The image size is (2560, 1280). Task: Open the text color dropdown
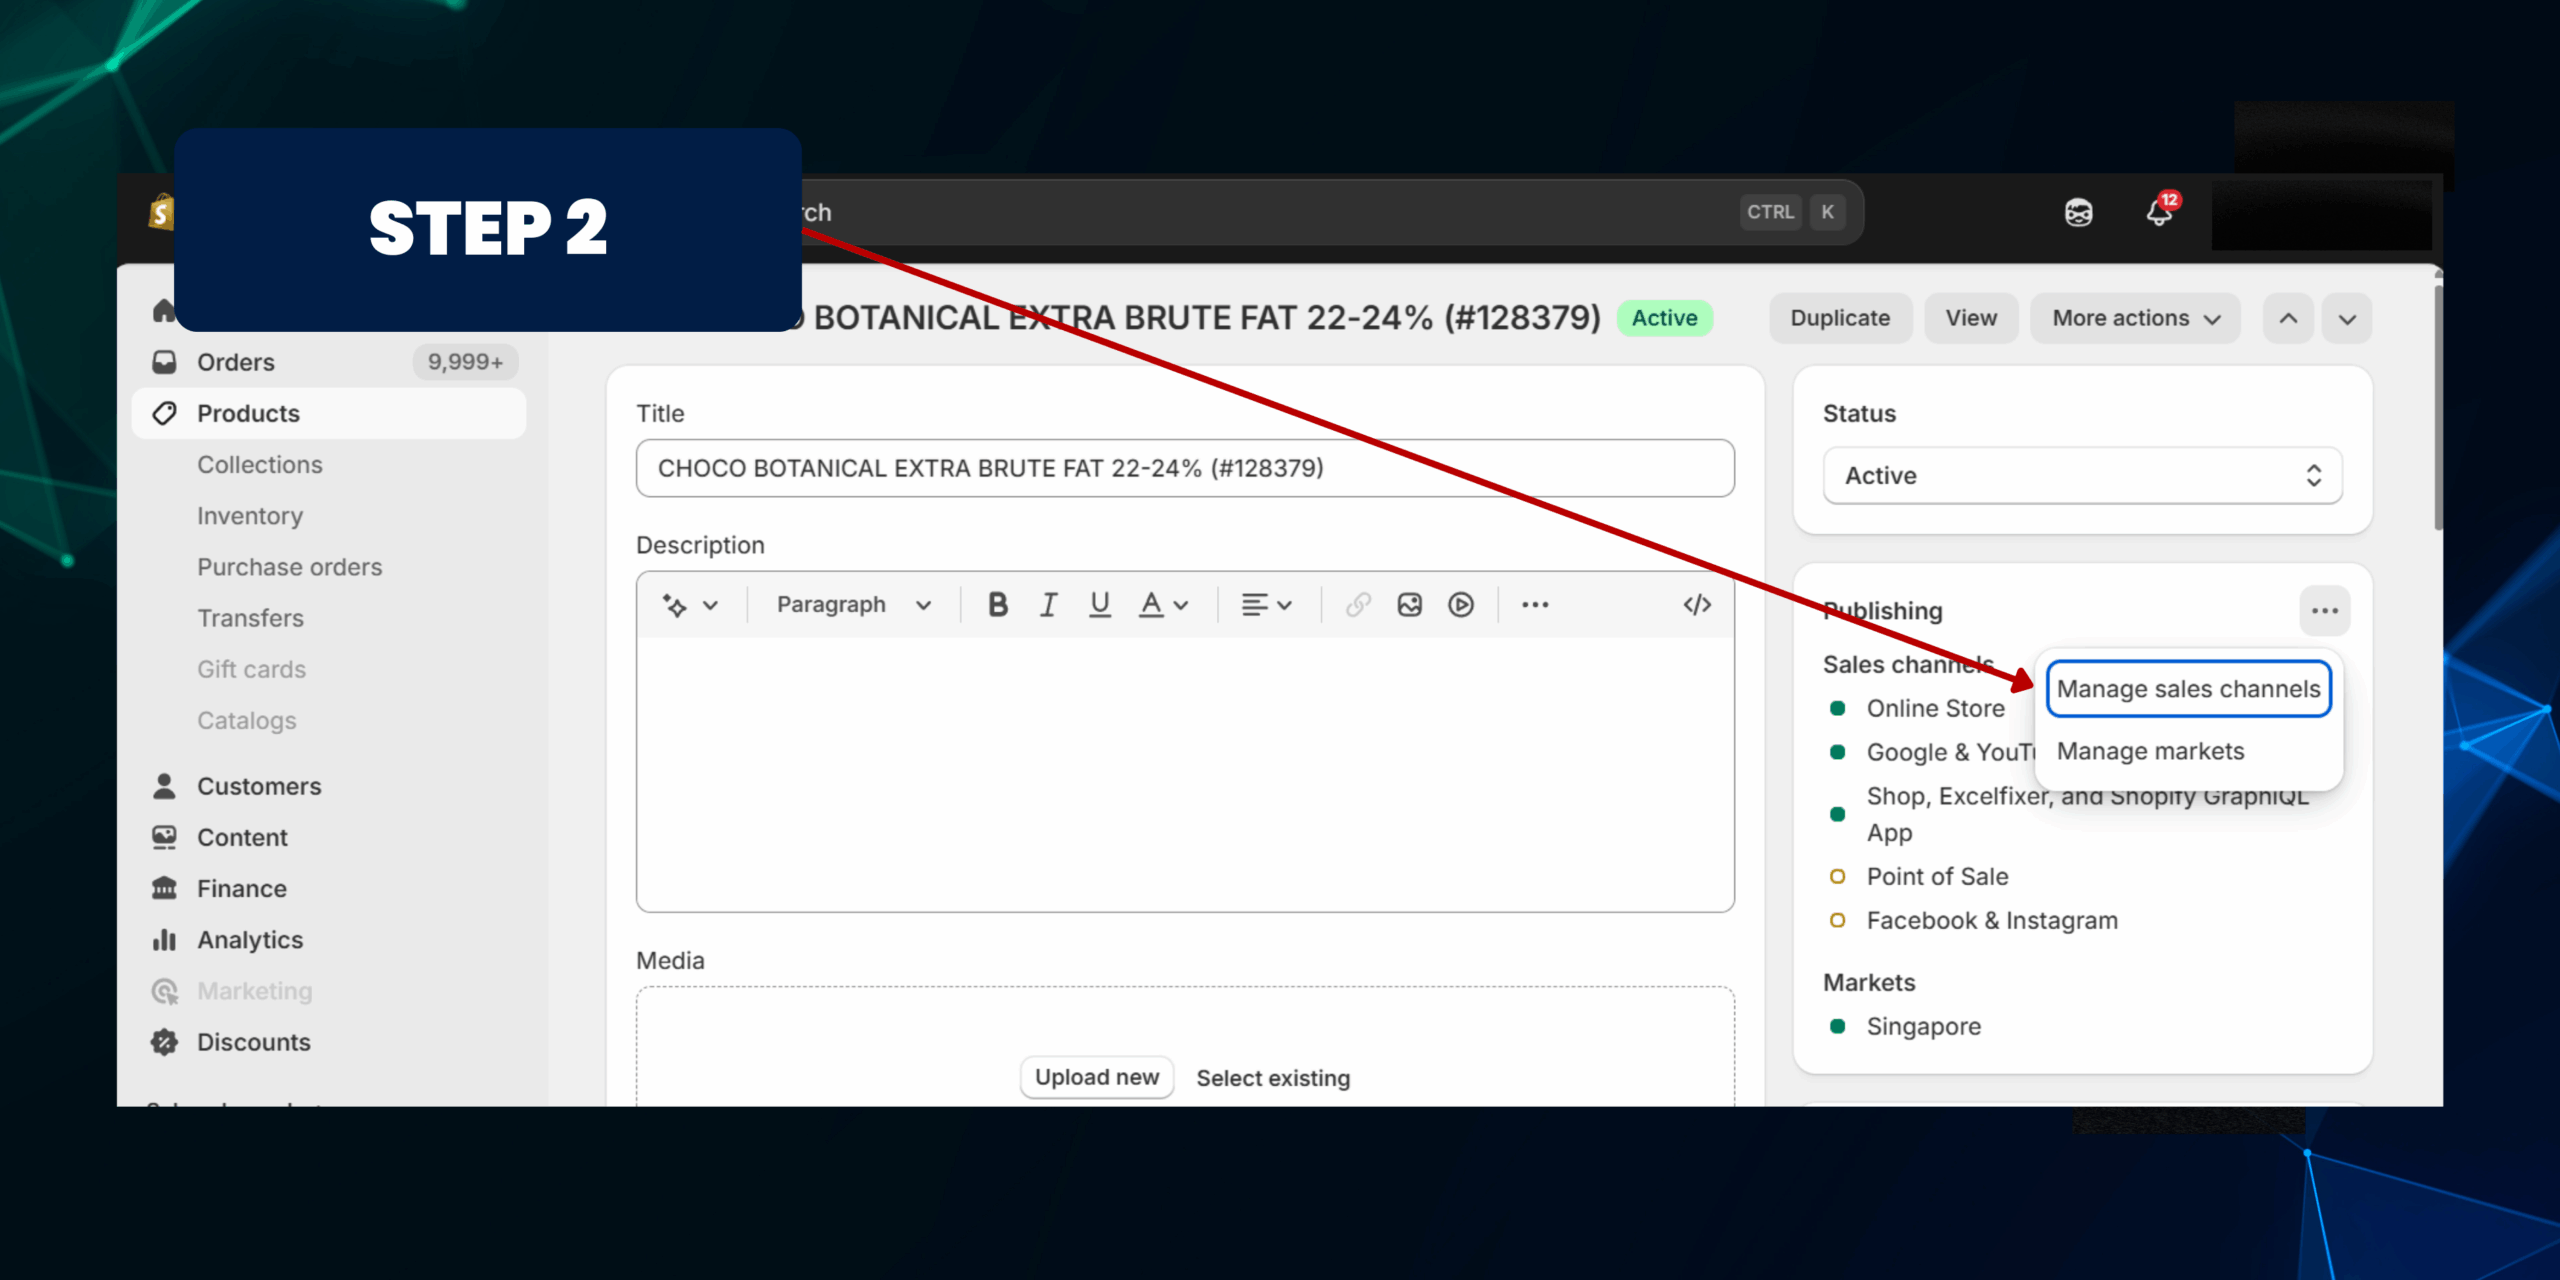(x=1163, y=605)
